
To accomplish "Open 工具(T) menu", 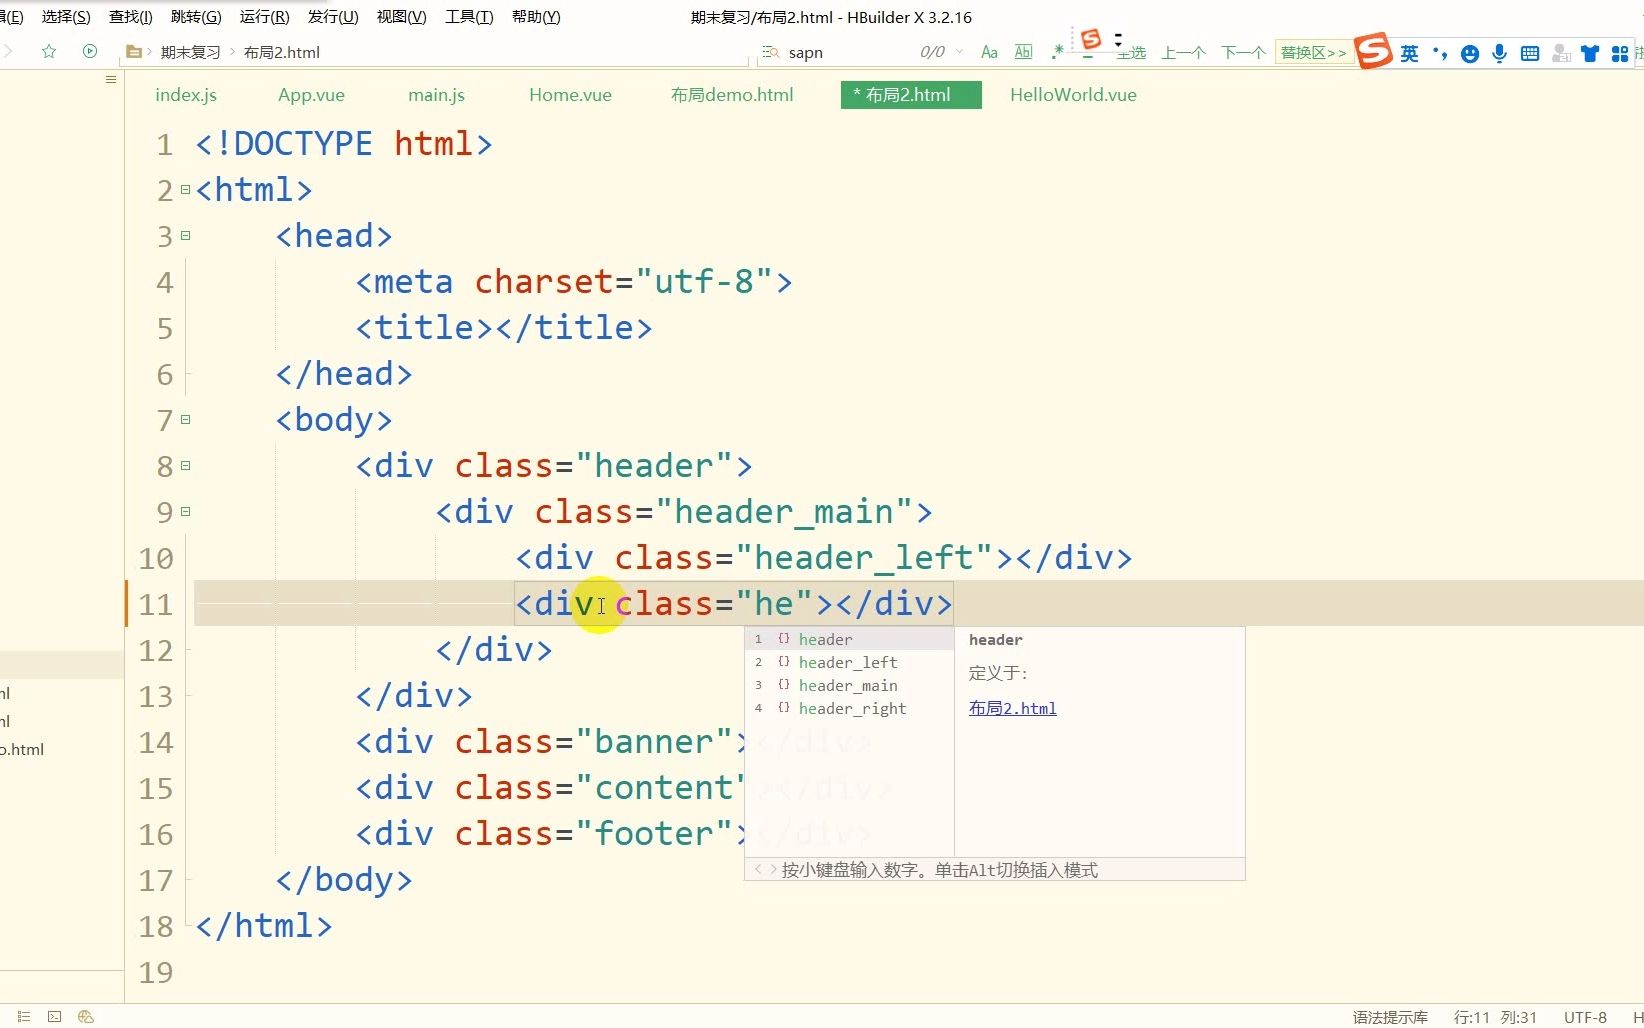I will tap(469, 17).
